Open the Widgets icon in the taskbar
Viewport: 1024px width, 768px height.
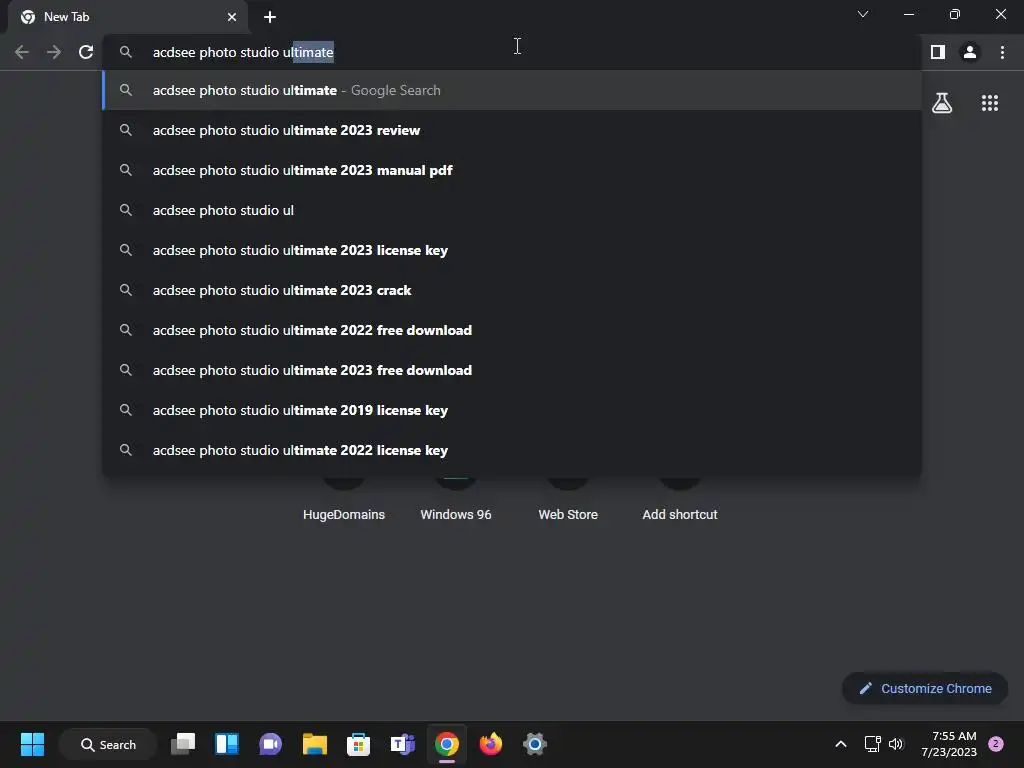point(227,744)
